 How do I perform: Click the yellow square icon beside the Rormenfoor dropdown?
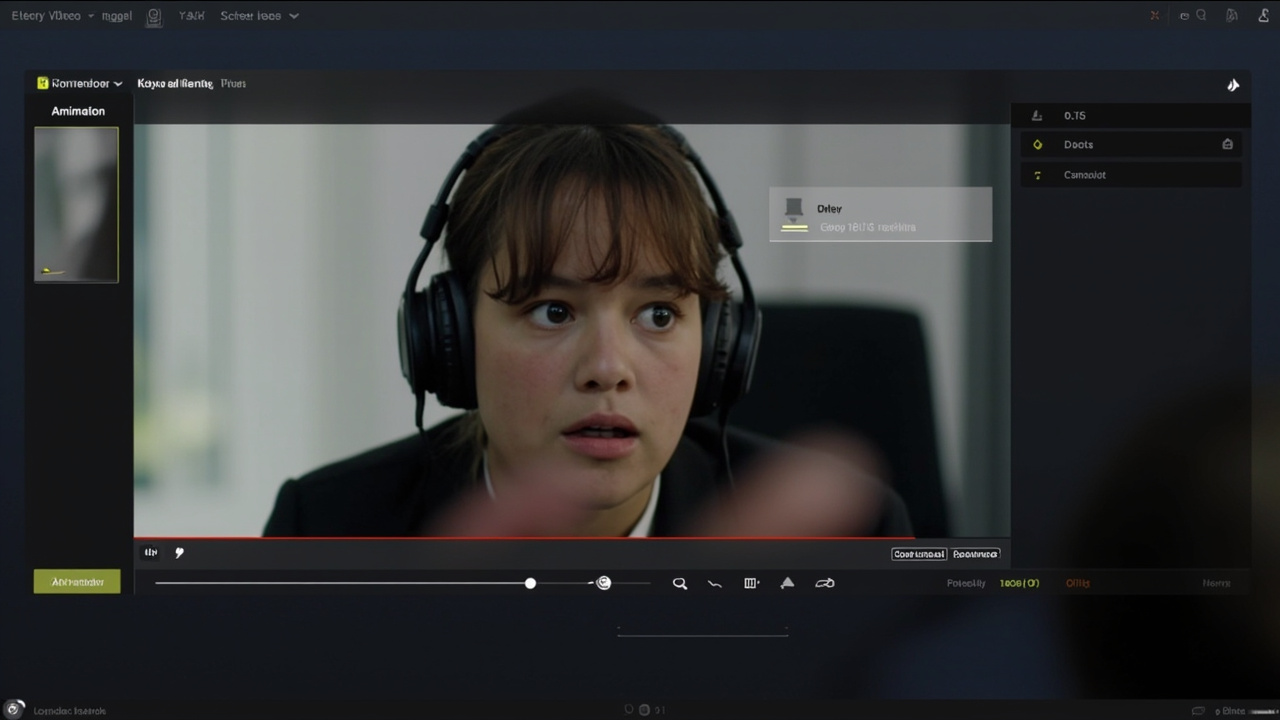click(43, 83)
